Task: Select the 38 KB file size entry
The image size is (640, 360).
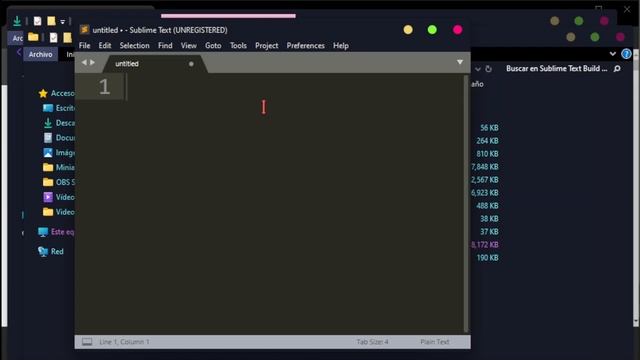Action: pyautogui.click(x=489, y=219)
